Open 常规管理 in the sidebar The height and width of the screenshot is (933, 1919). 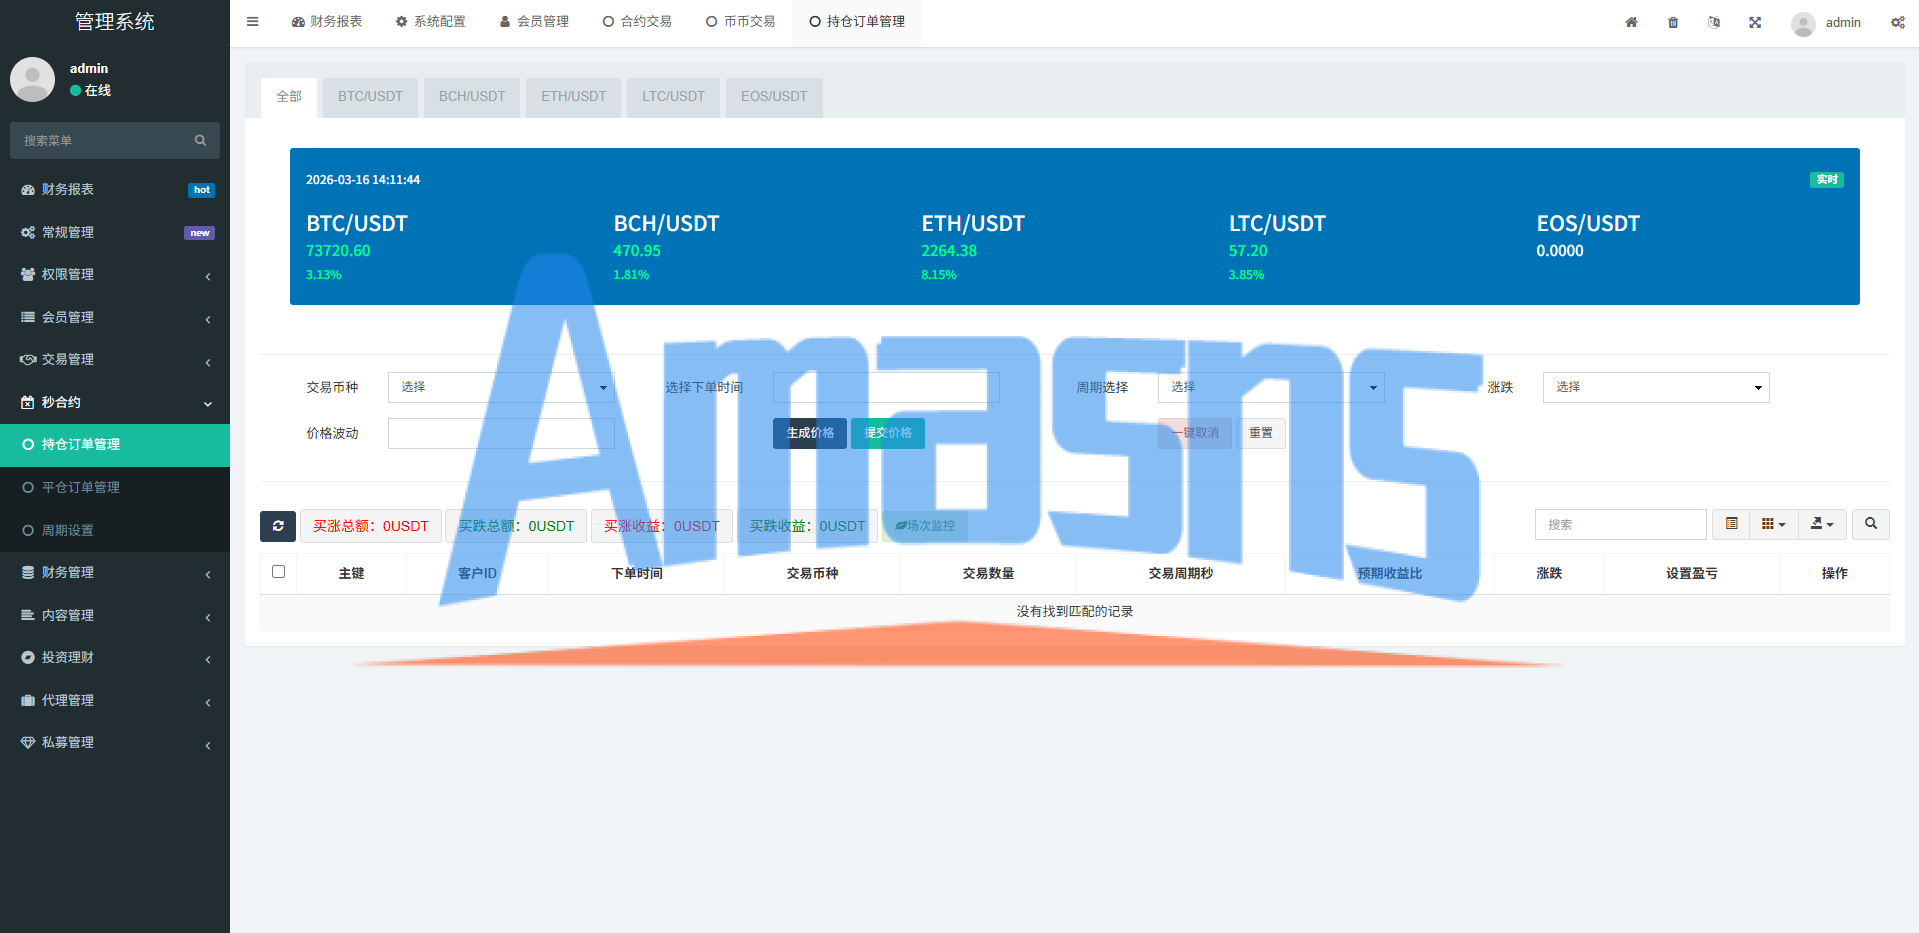[x=115, y=232]
